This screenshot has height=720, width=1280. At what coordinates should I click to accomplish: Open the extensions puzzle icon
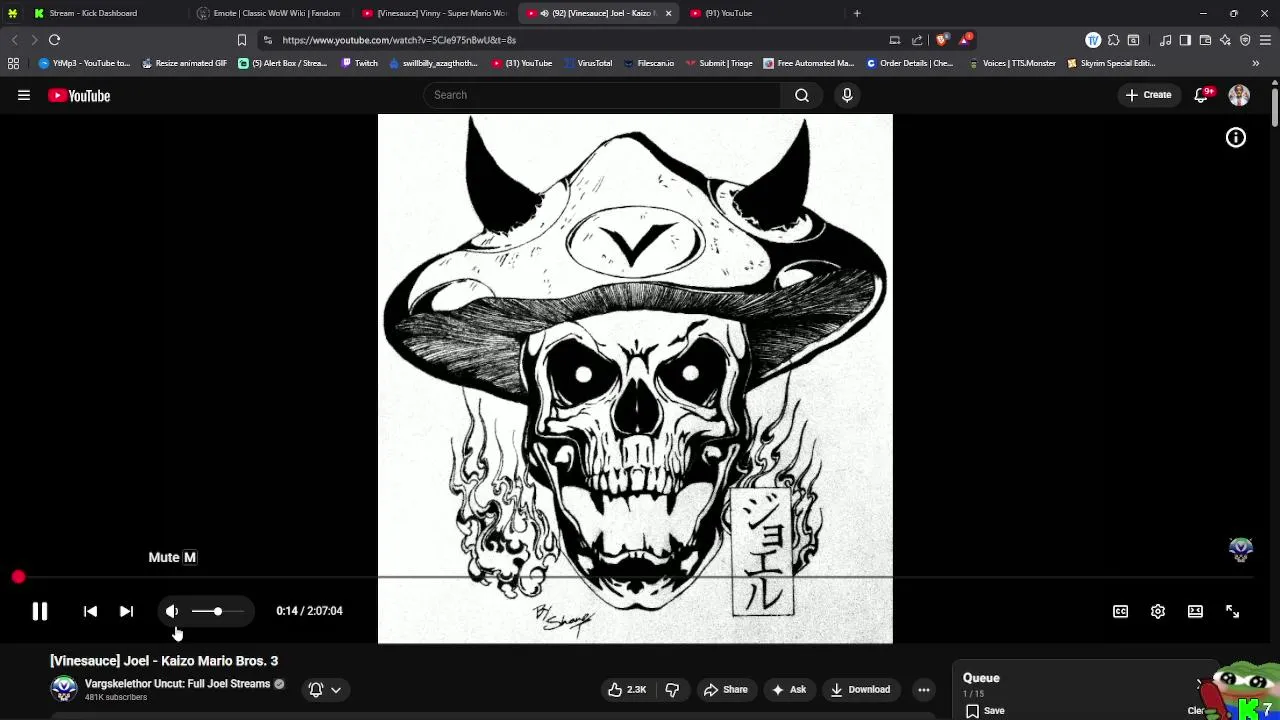point(1113,40)
